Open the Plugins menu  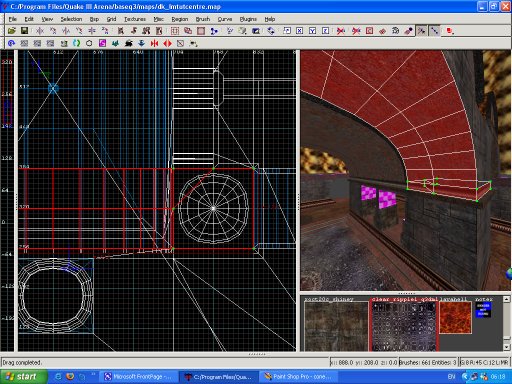pos(248,19)
